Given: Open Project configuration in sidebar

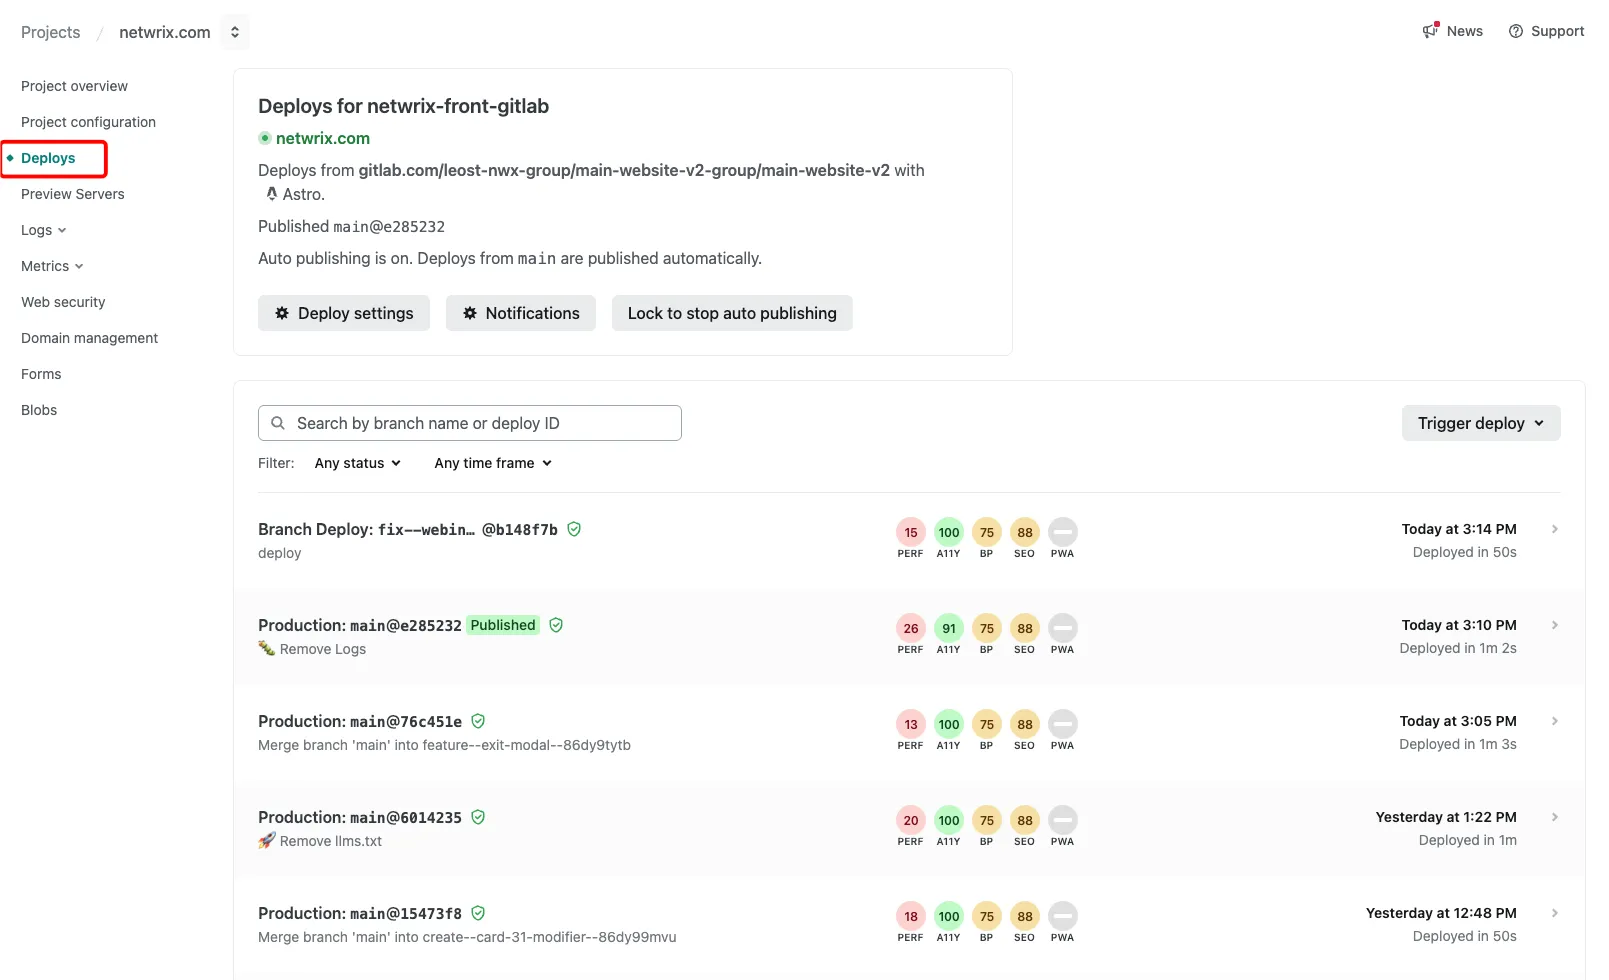Looking at the screenshot, I should (88, 122).
